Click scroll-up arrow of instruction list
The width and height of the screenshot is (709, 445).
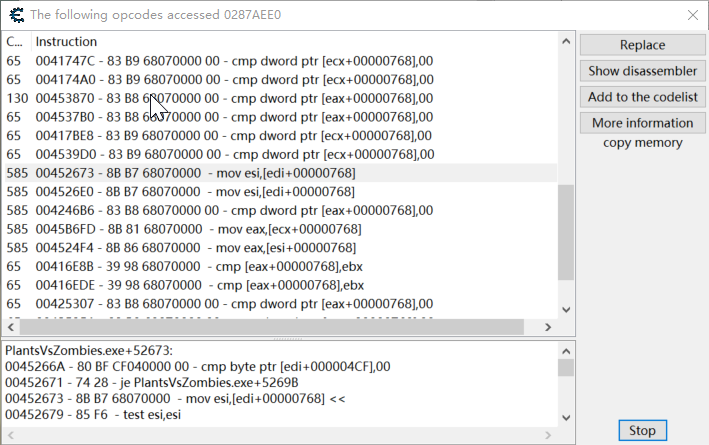566,41
